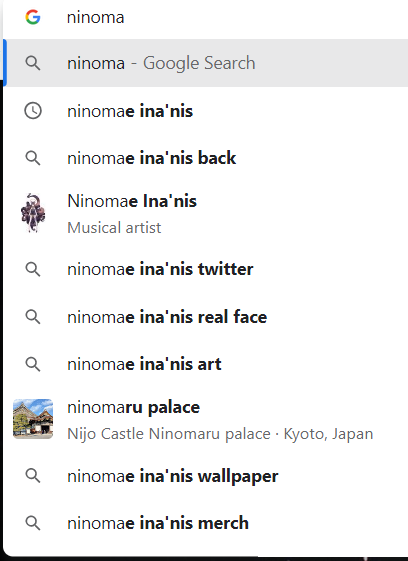The width and height of the screenshot is (408, 561).
Task: Open the 'Ninomae Ina'nis Musical artist' entity suggestion
Action: coord(205,214)
